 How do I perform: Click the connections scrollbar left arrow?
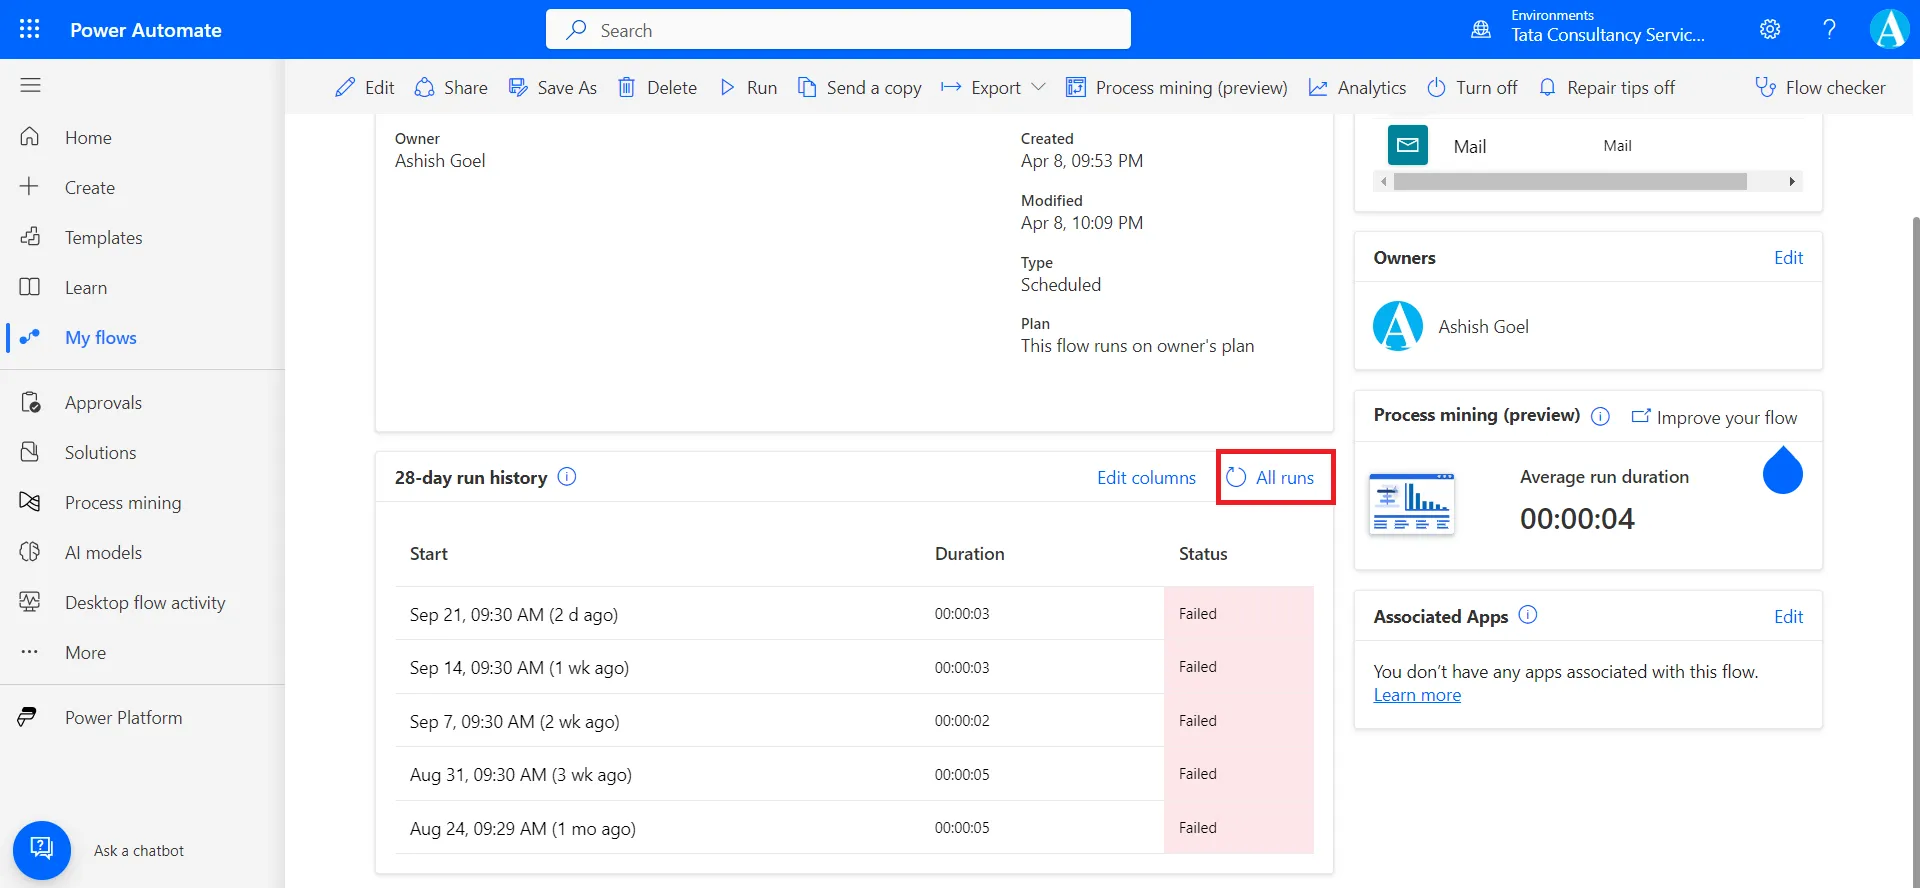[x=1383, y=181]
